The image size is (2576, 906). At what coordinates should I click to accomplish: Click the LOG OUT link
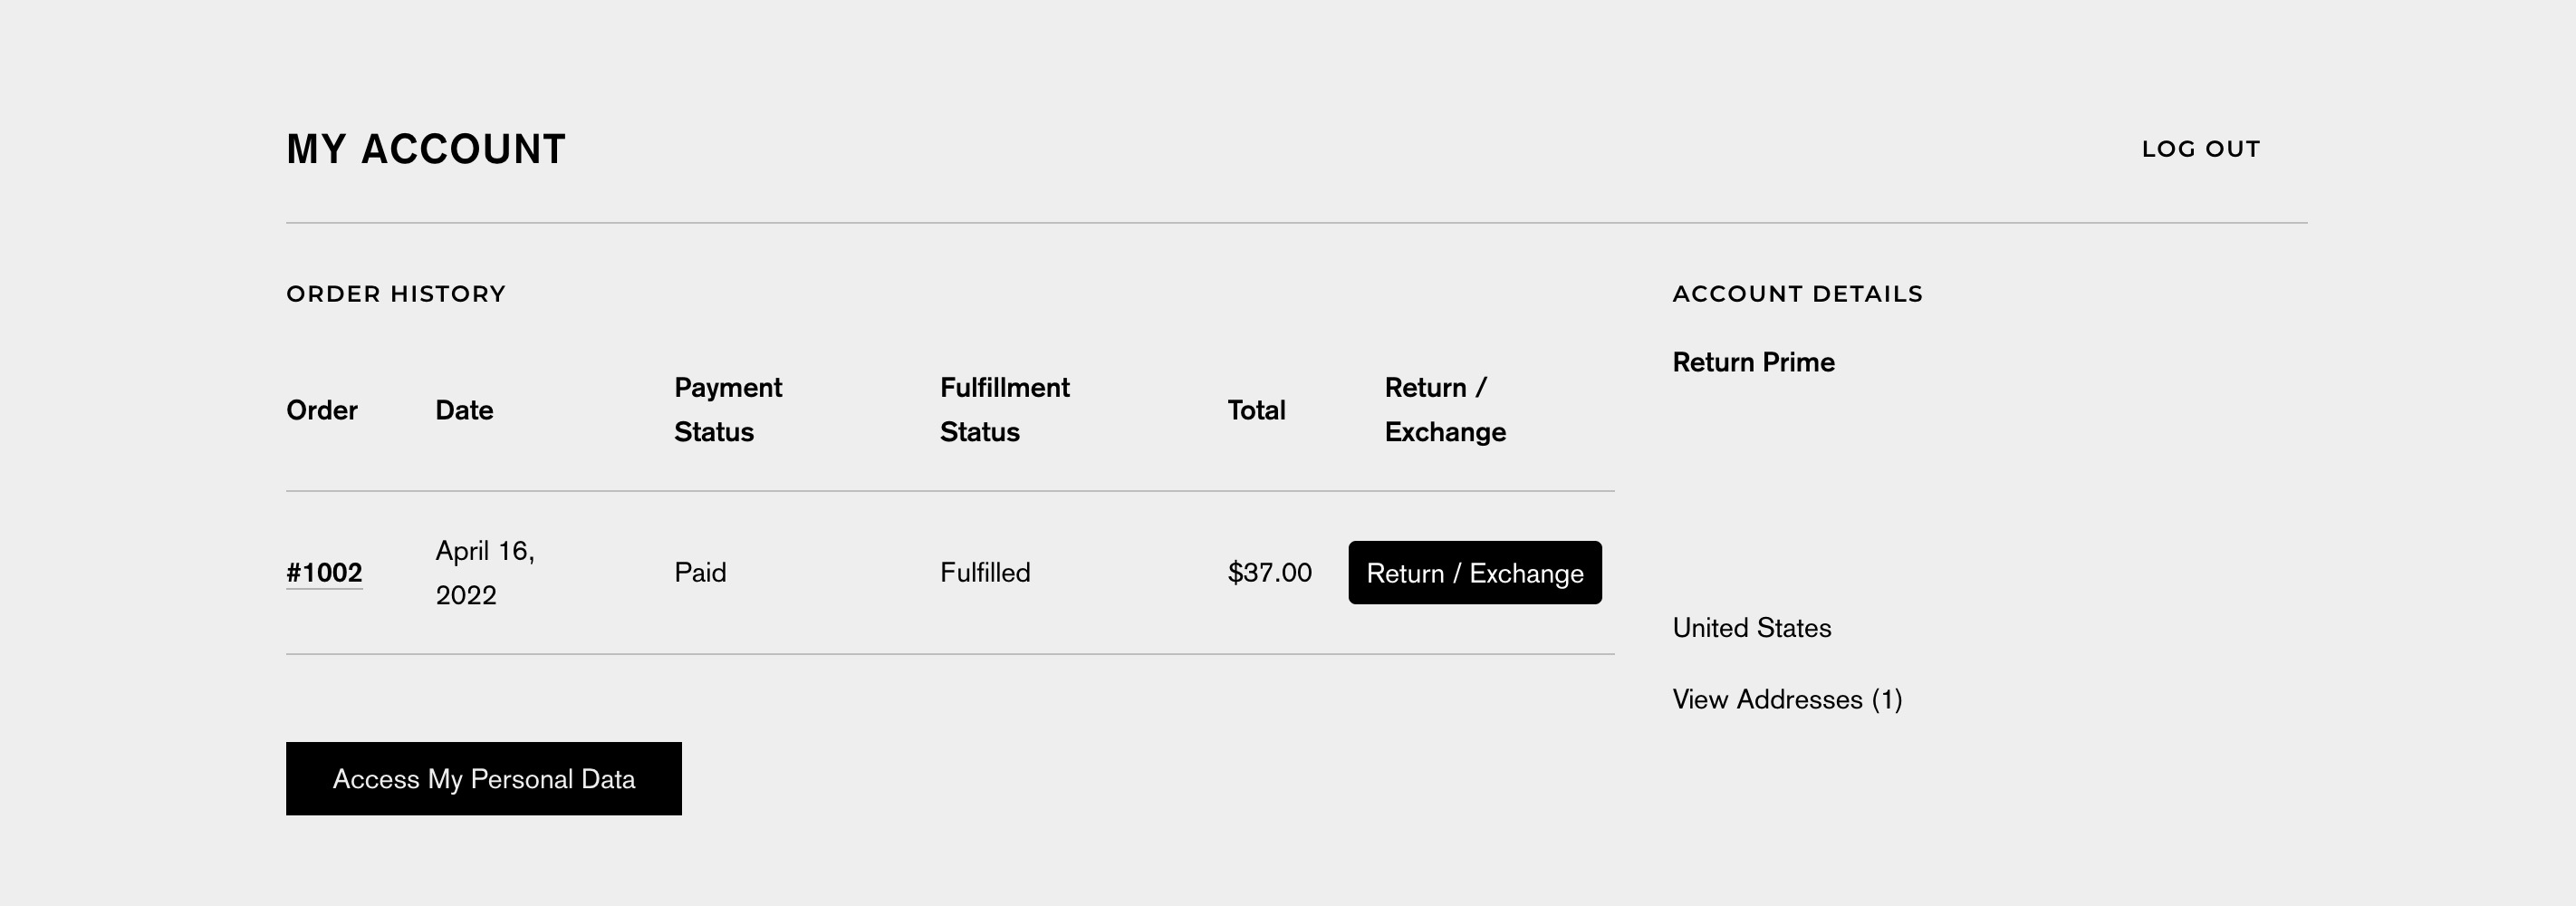point(2200,149)
